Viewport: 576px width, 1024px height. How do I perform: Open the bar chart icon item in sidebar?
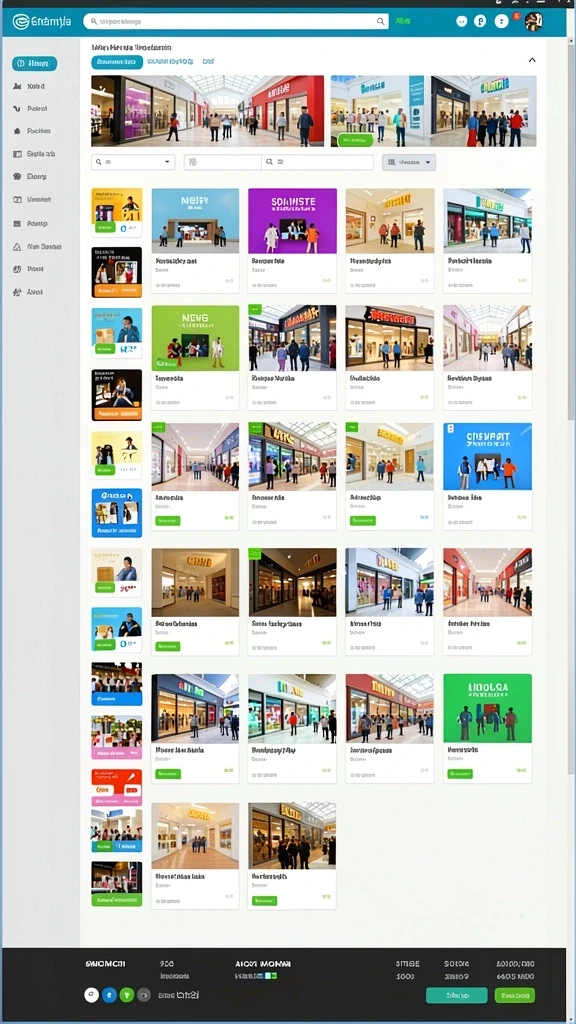click(x=18, y=86)
